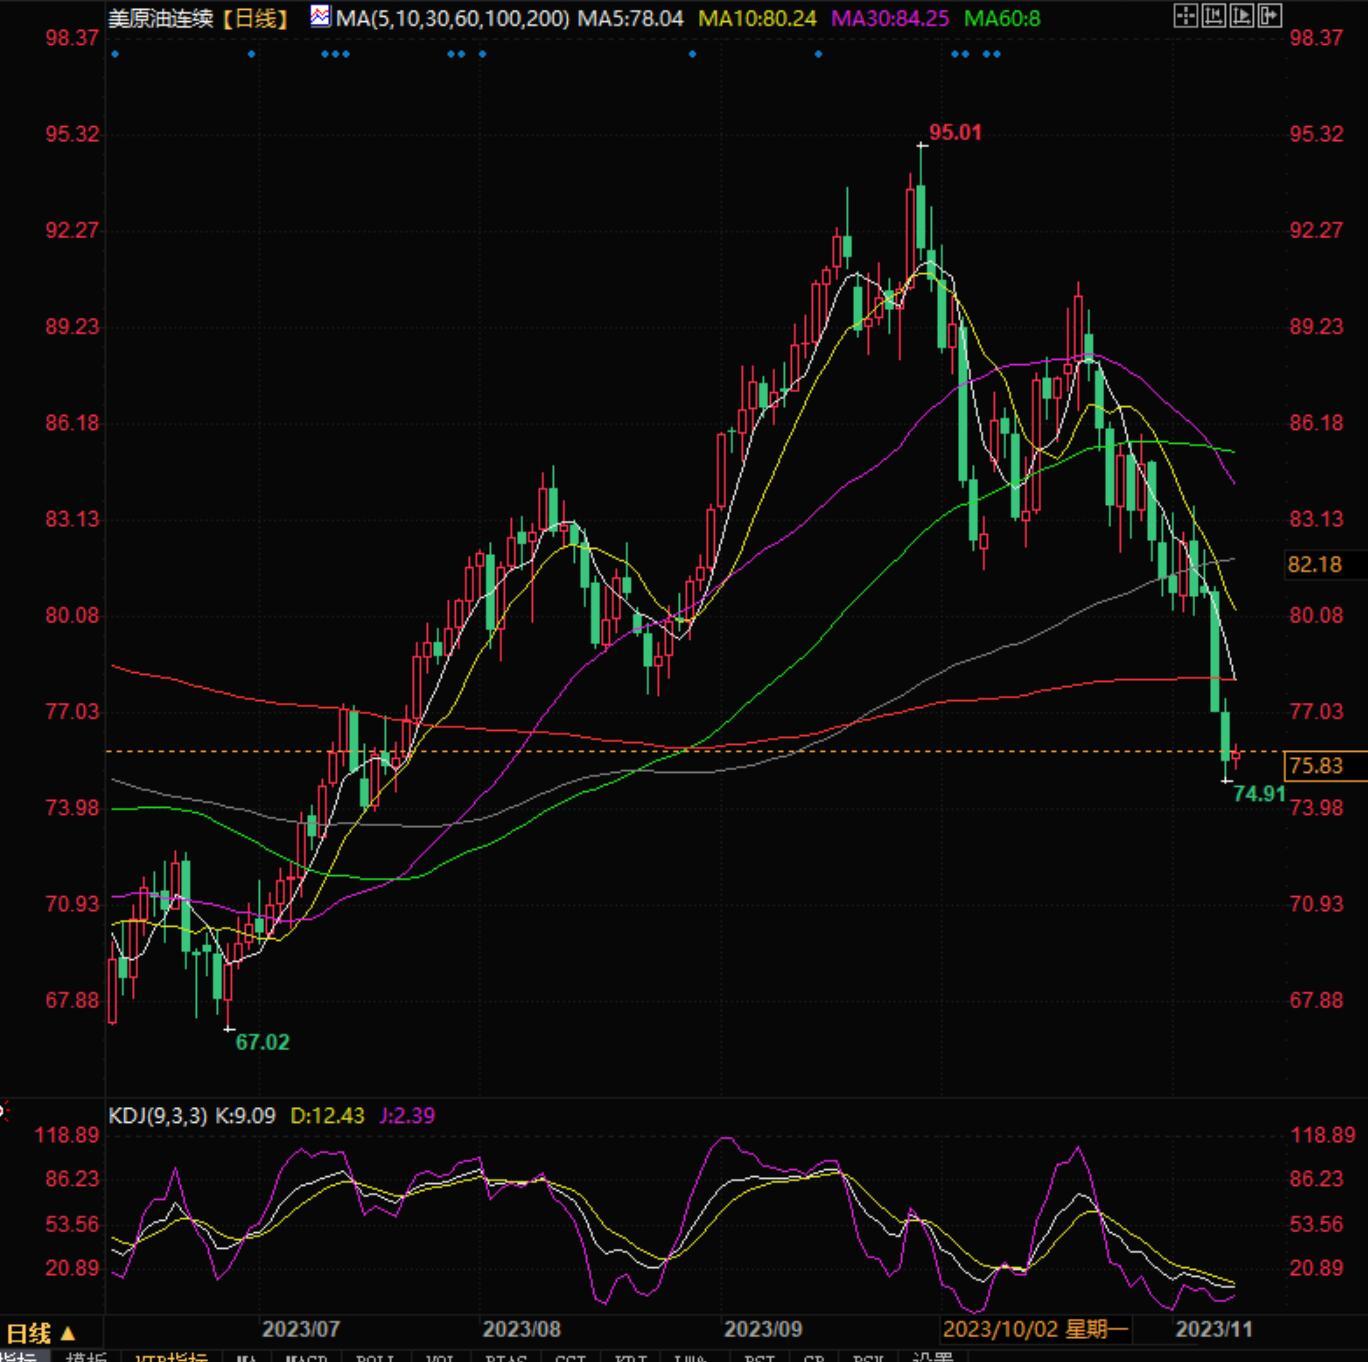Select the VIP指标 tab
This screenshot has height=1362, width=1368.
pyautogui.click(x=171, y=1358)
